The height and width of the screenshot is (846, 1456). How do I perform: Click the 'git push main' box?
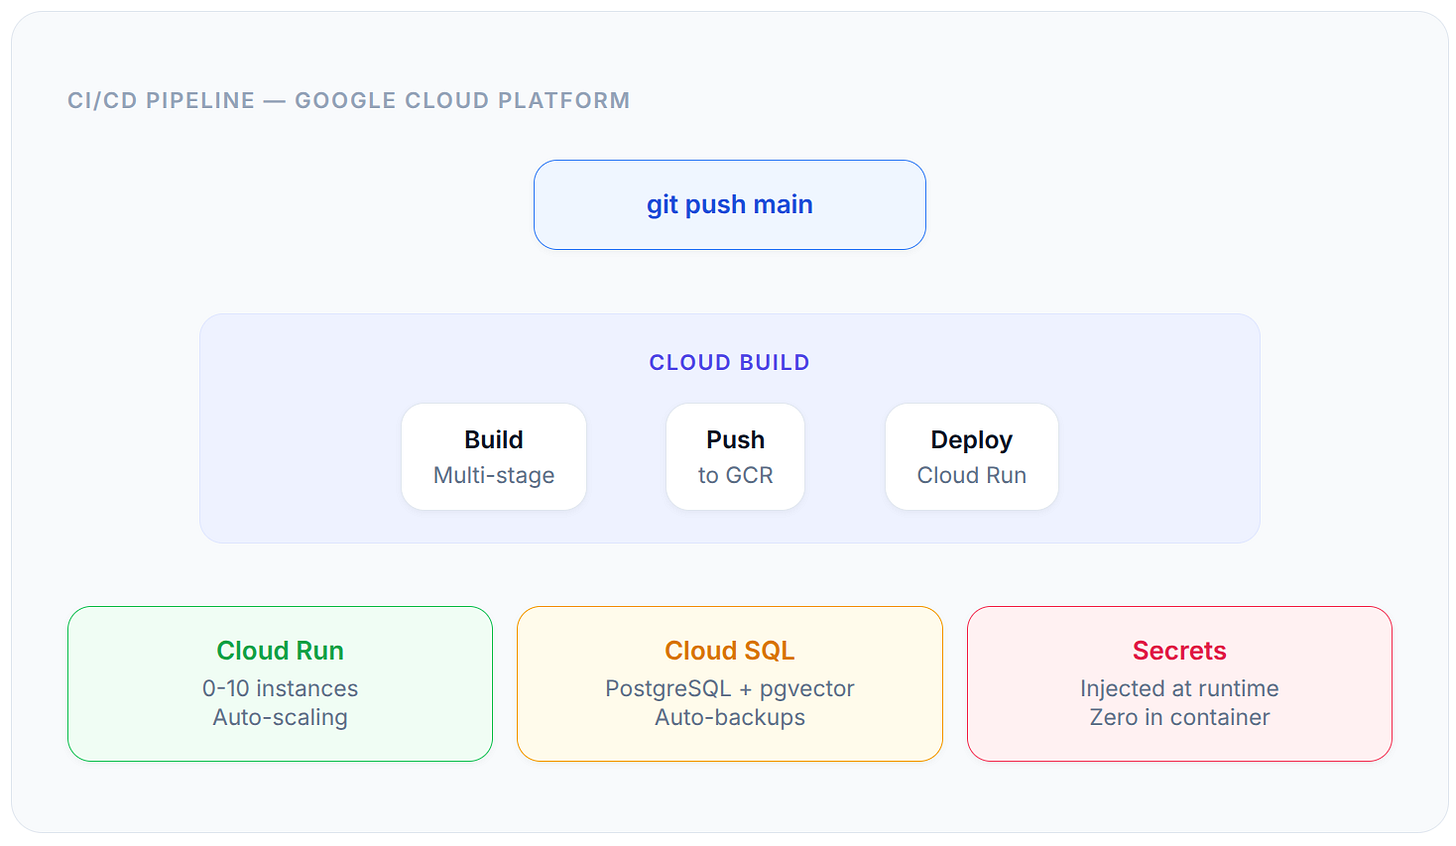(x=729, y=205)
